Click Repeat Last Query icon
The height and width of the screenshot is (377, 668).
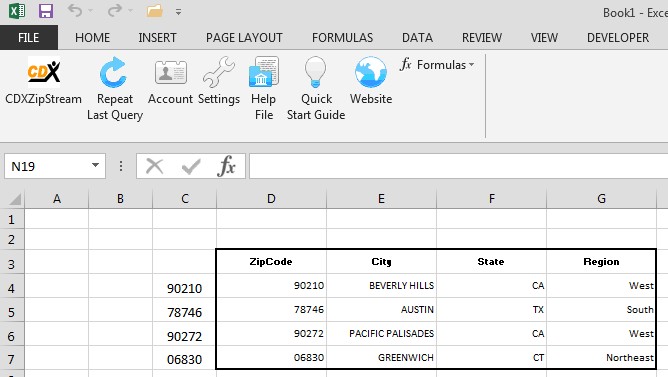pyautogui.click(x=115, y=89)
